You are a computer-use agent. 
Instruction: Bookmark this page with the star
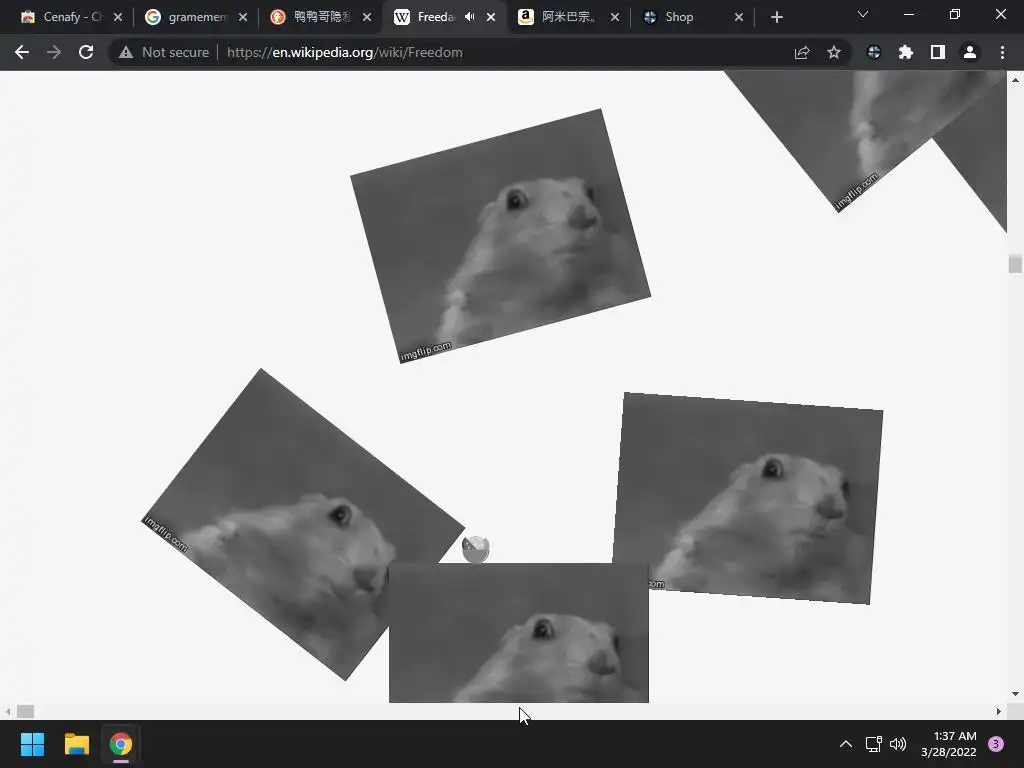[x=834, y=52]
